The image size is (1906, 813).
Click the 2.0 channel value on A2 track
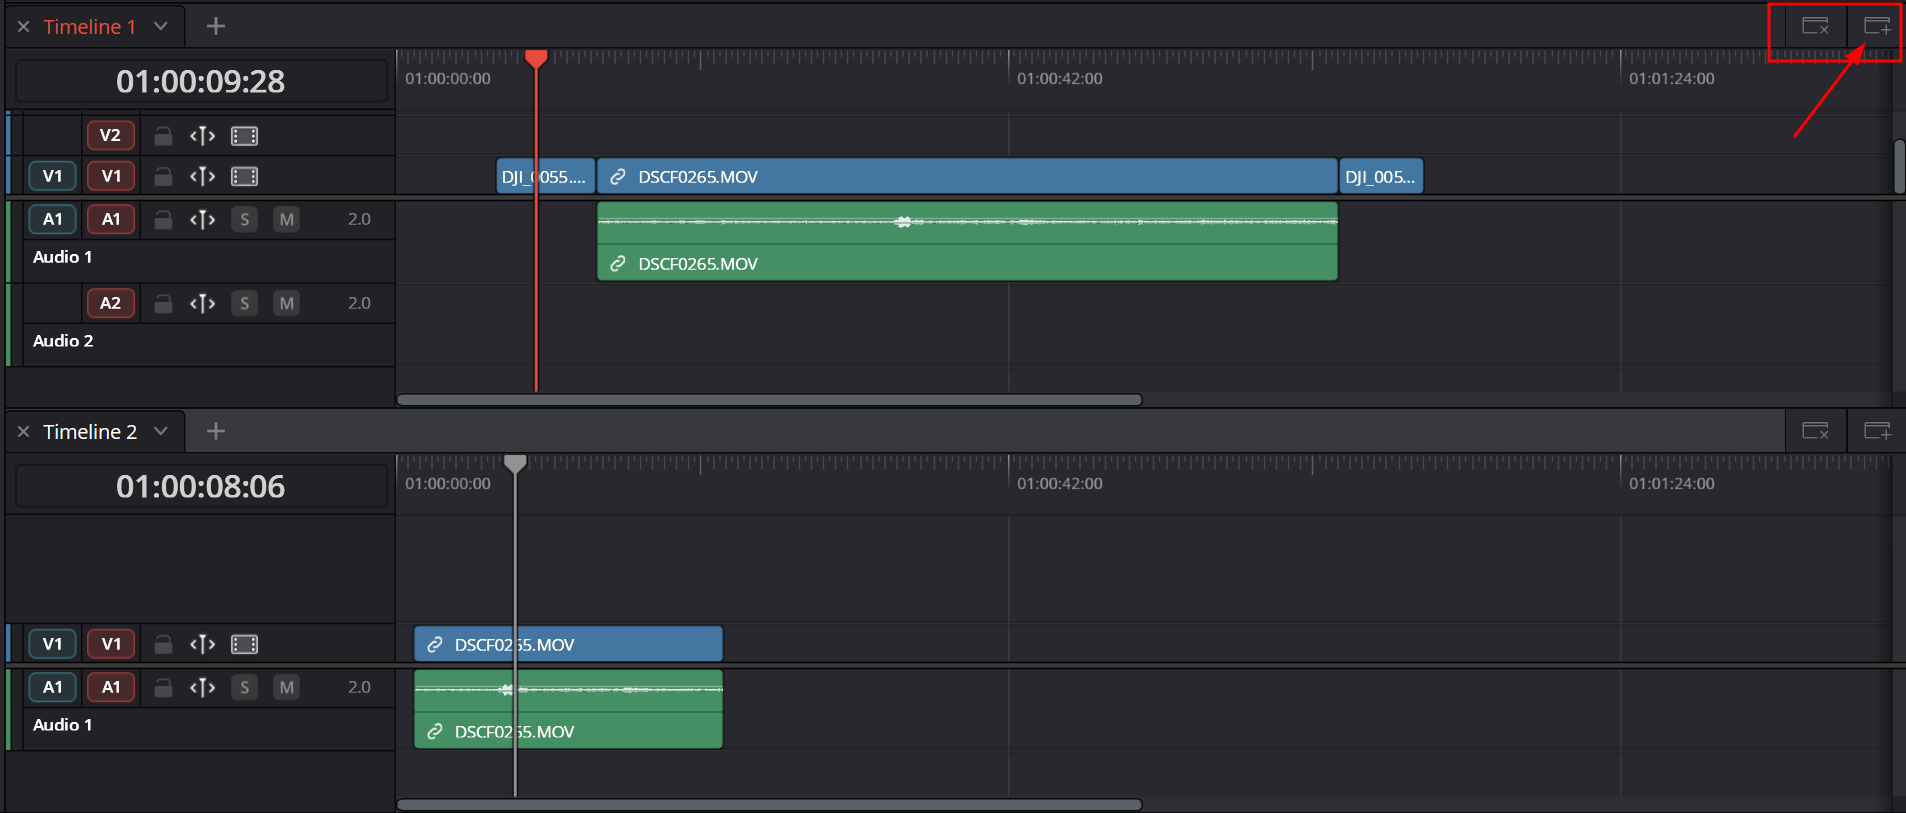click(x=359, y=303)
